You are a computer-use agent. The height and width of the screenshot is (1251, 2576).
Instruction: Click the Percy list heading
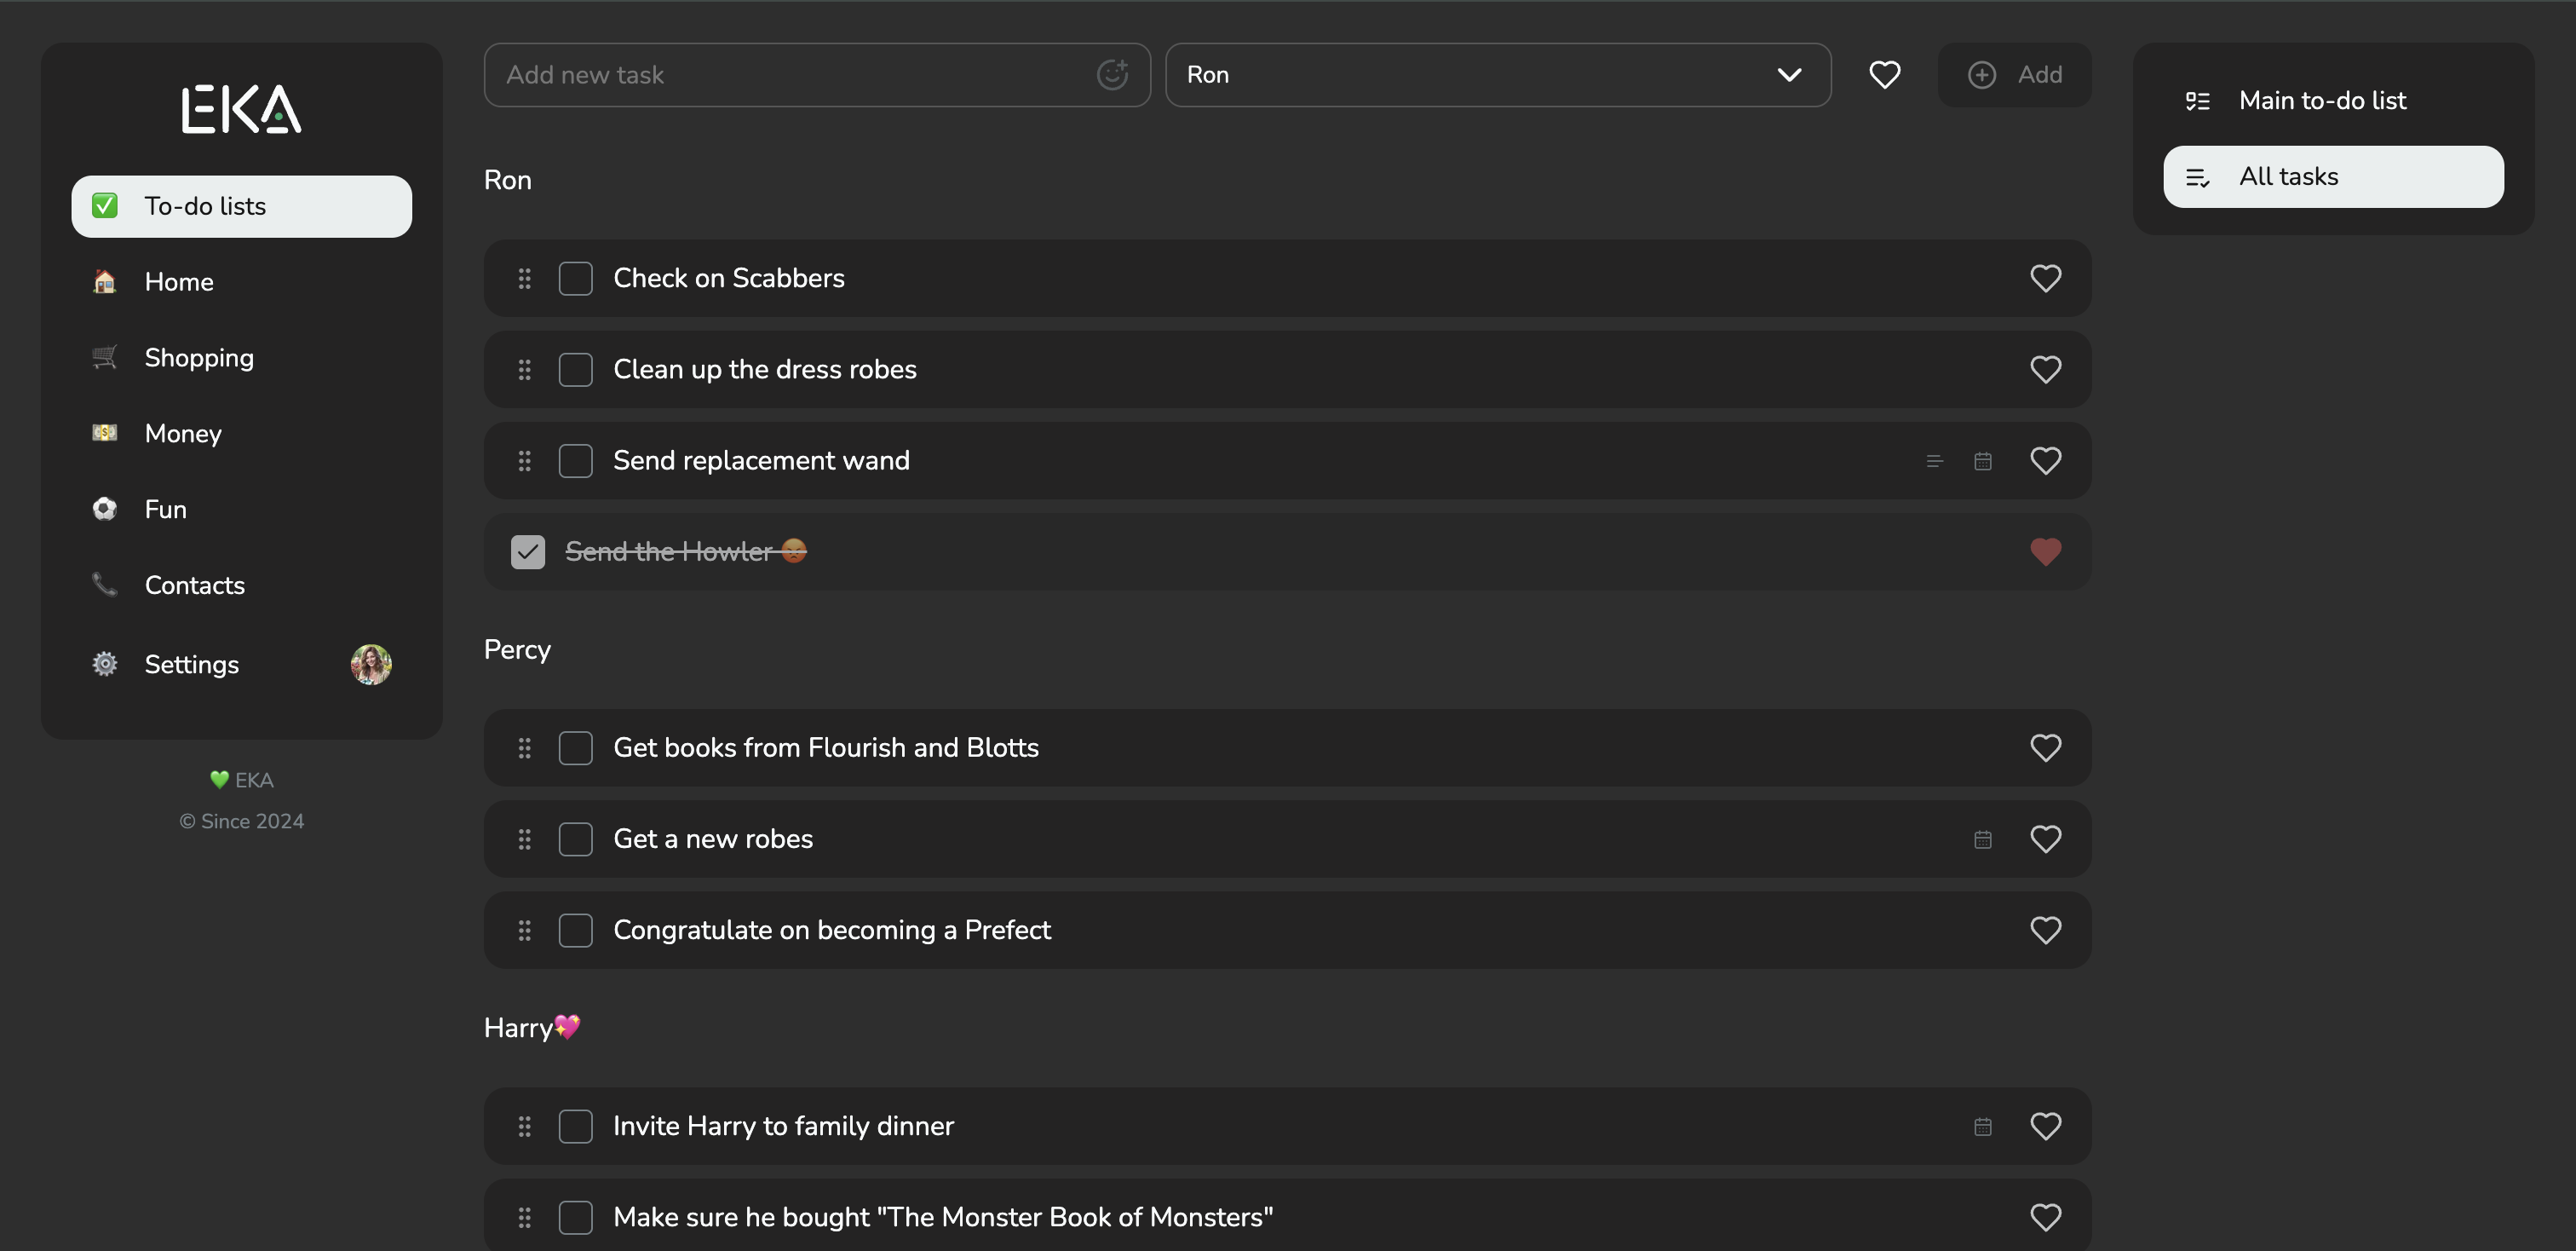point(517,649)
